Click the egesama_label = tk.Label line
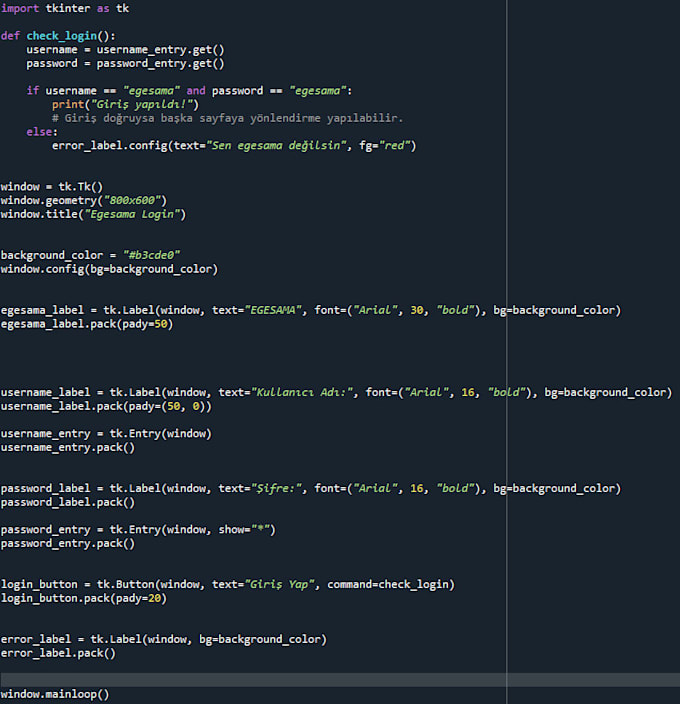This screenshot has height=704, width=680. pyautogui.click(x=311, y=310)
